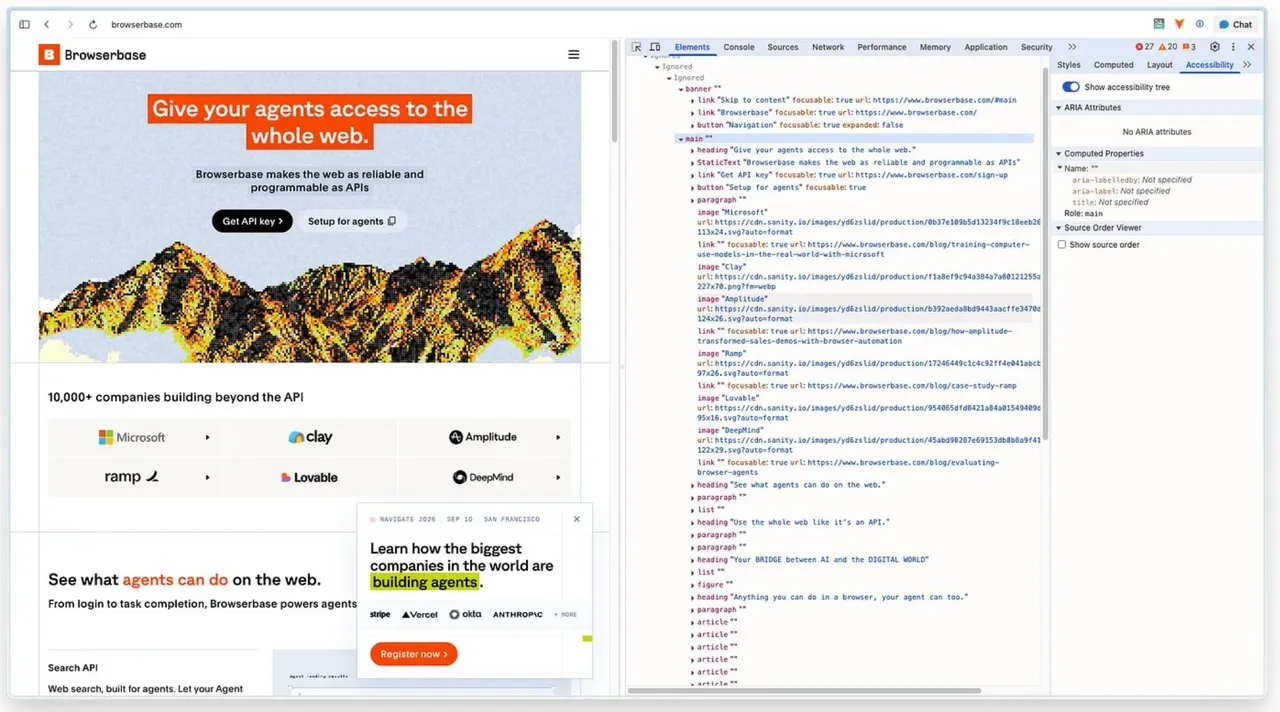Switch to the Console tab
Image resolution: width=1280 pixels, height=712 pixels.
pos(739,47)
